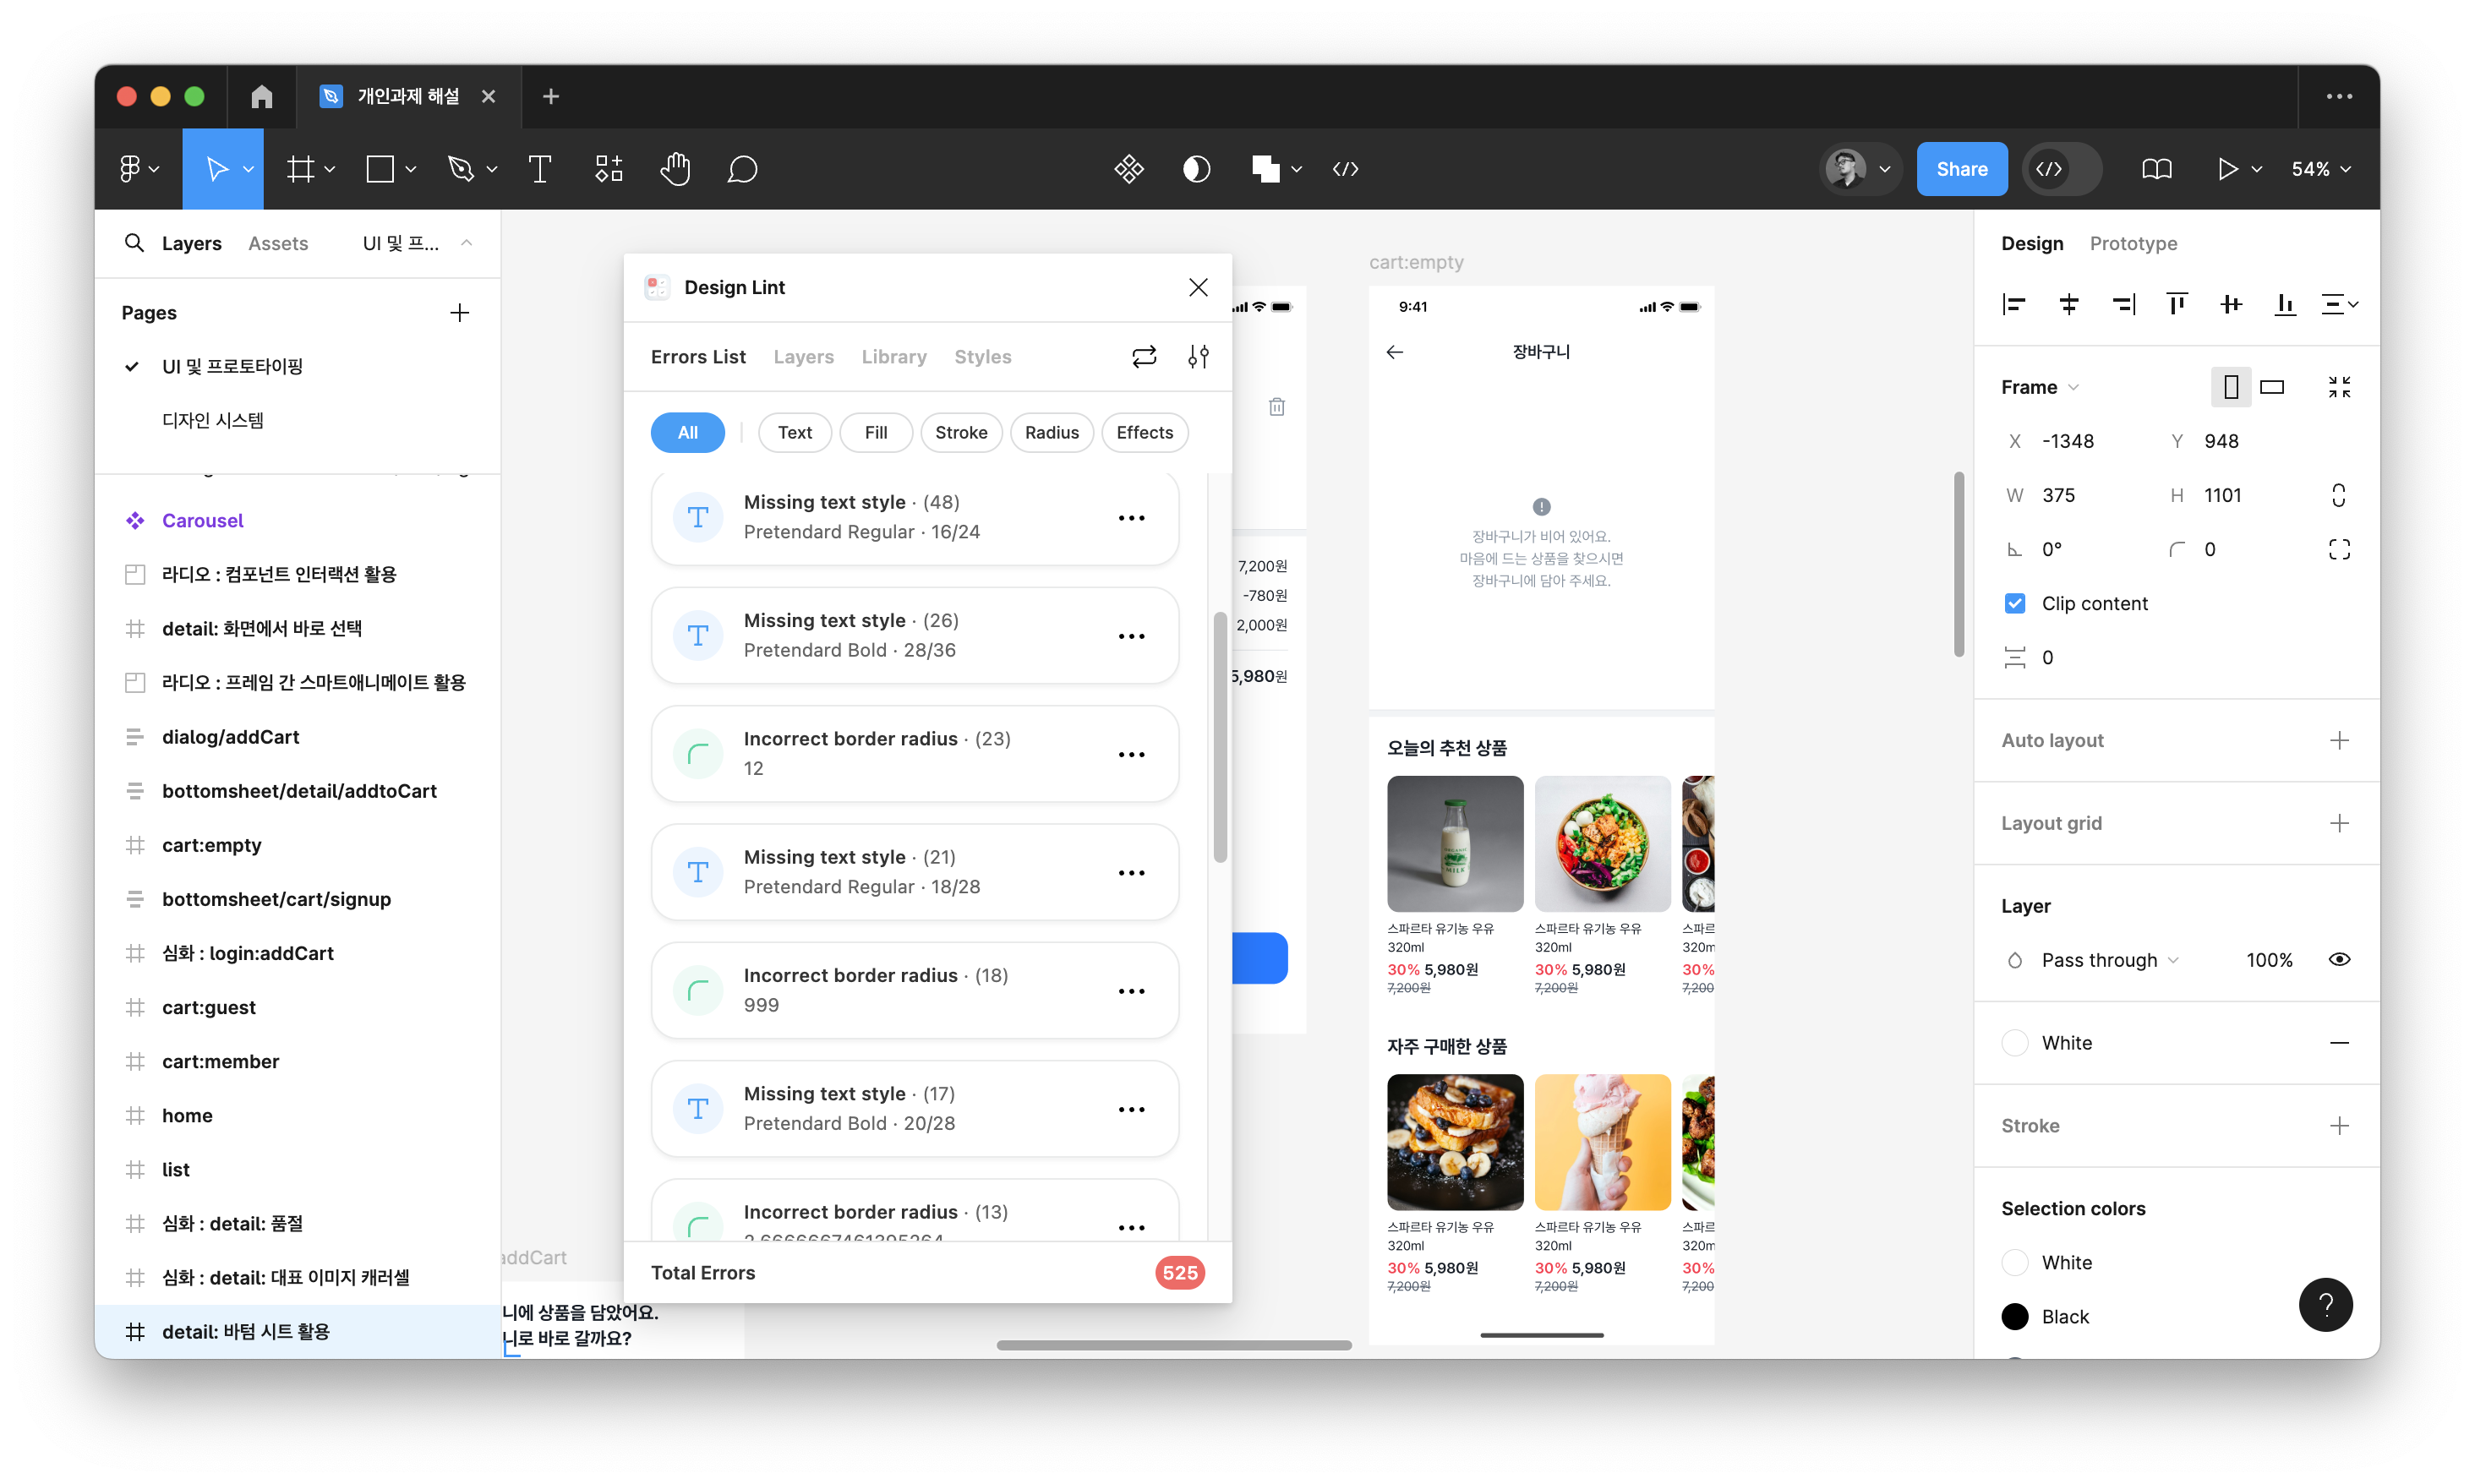Search layers with the magnifier icon
2475x1484 pixels.
[134, 243]
